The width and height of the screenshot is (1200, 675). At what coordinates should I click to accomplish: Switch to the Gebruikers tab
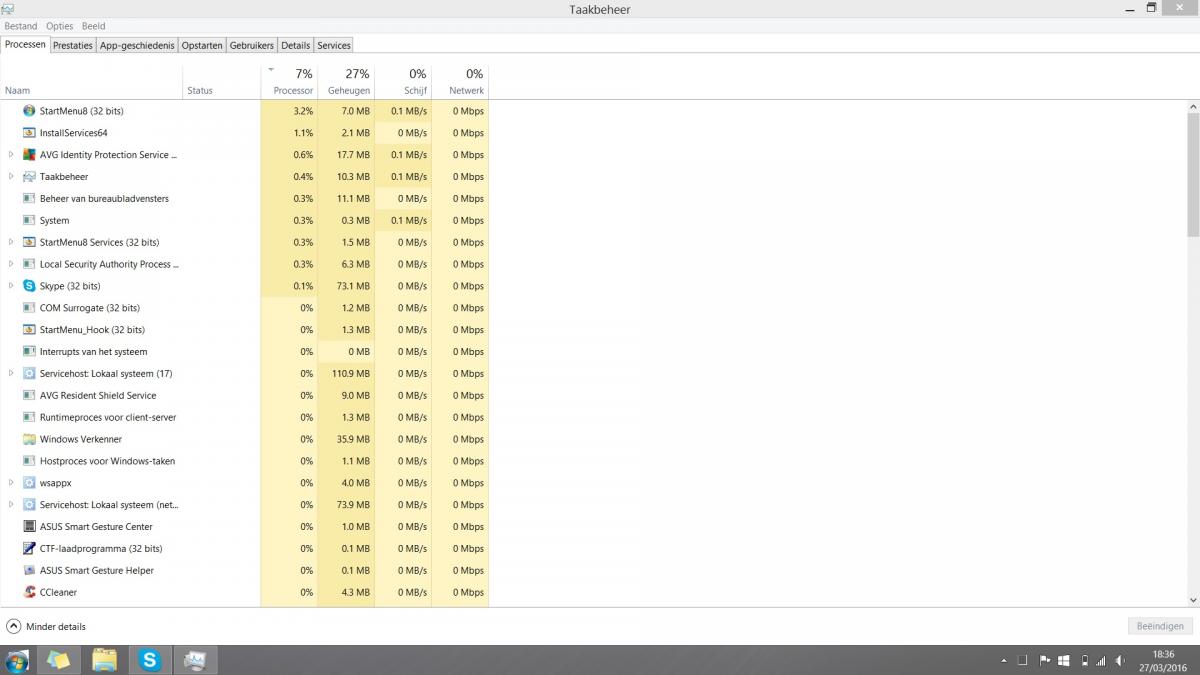(x=252, y=46)
